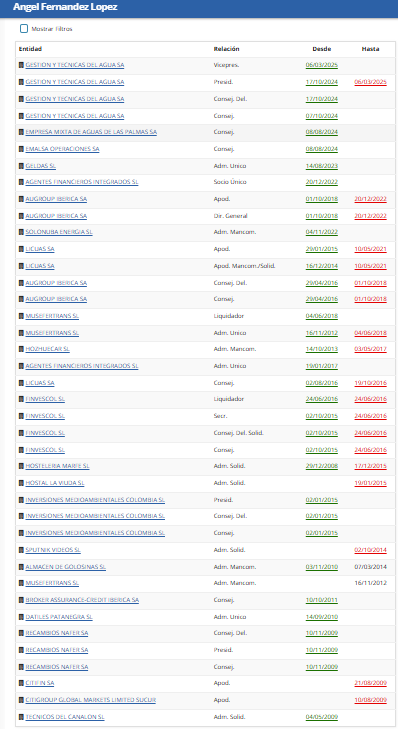Image resolution: width=398 pixels, height=729 pixels.
Task: Open MUSEFERTRANS SL link in Adm. Unico row
Action: coord(52,333)
